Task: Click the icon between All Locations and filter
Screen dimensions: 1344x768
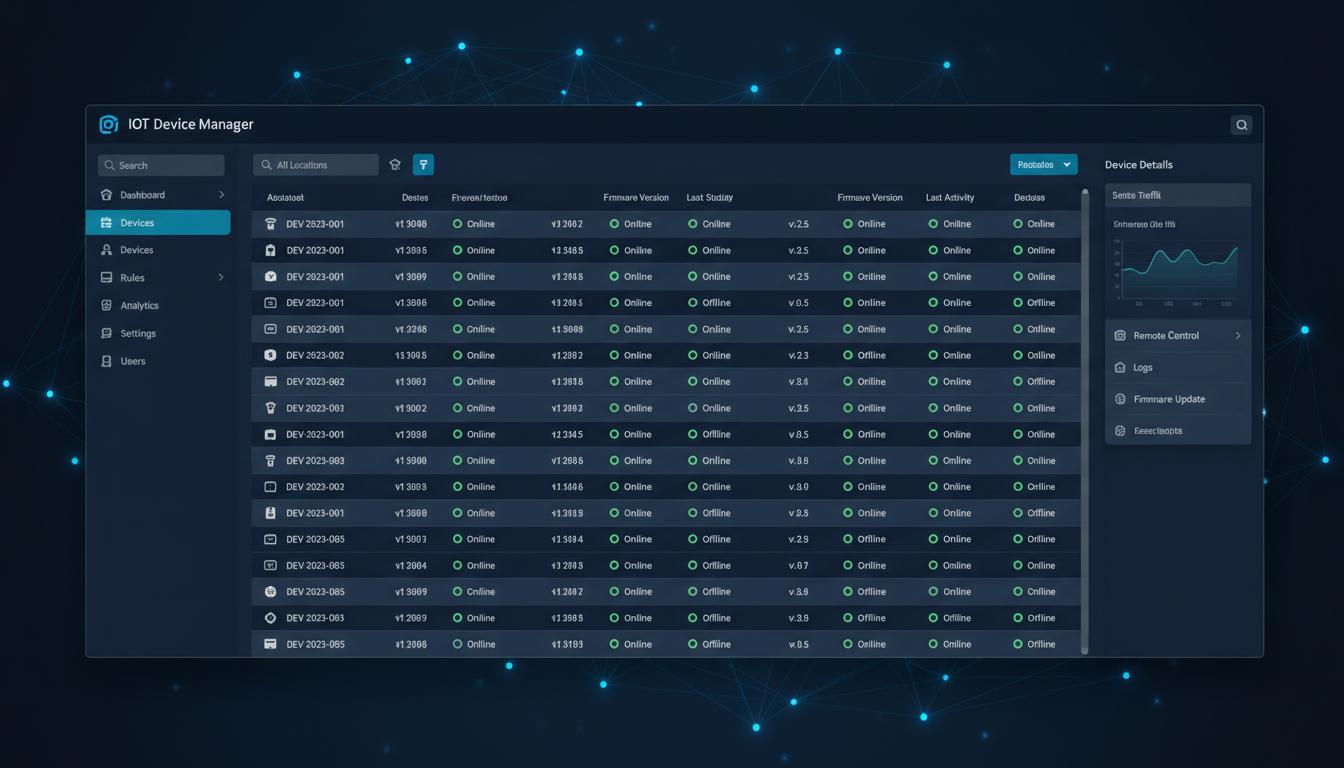Action: tap(395, 165)
